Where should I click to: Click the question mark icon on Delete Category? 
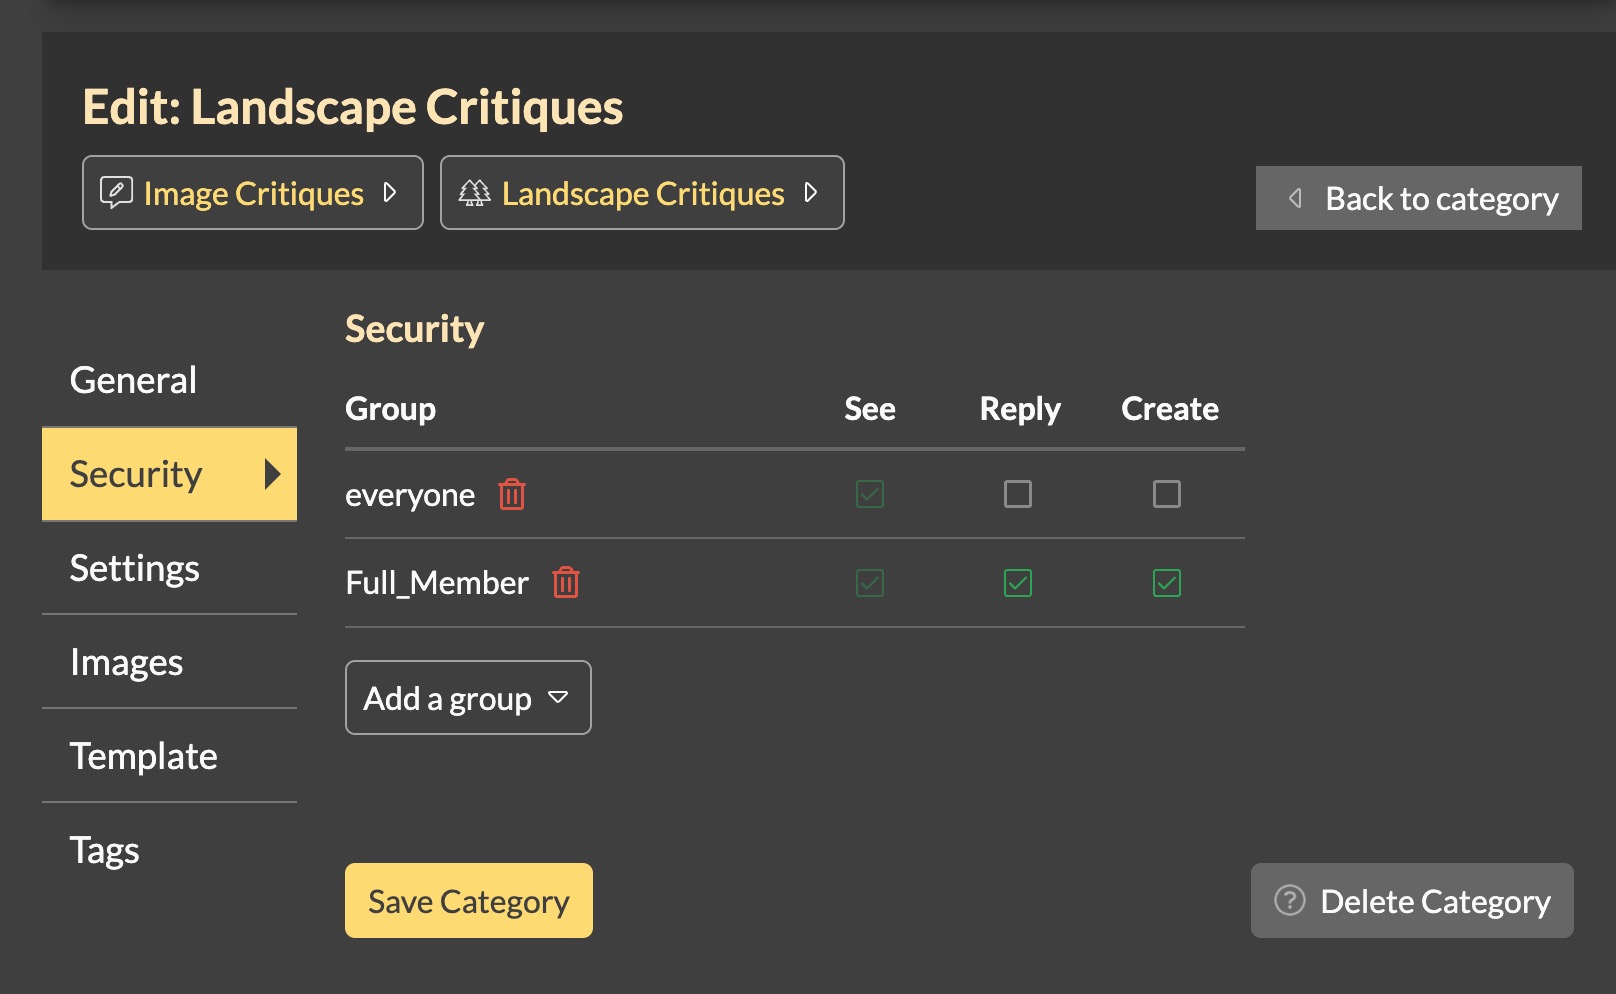click(x=1289, y=900)
